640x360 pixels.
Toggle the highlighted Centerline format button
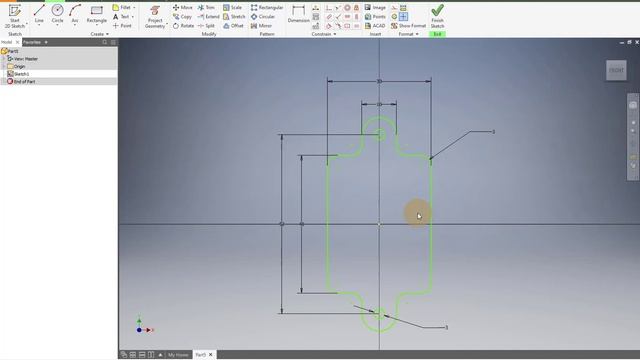pyautogui.click(x=403, y=17)
